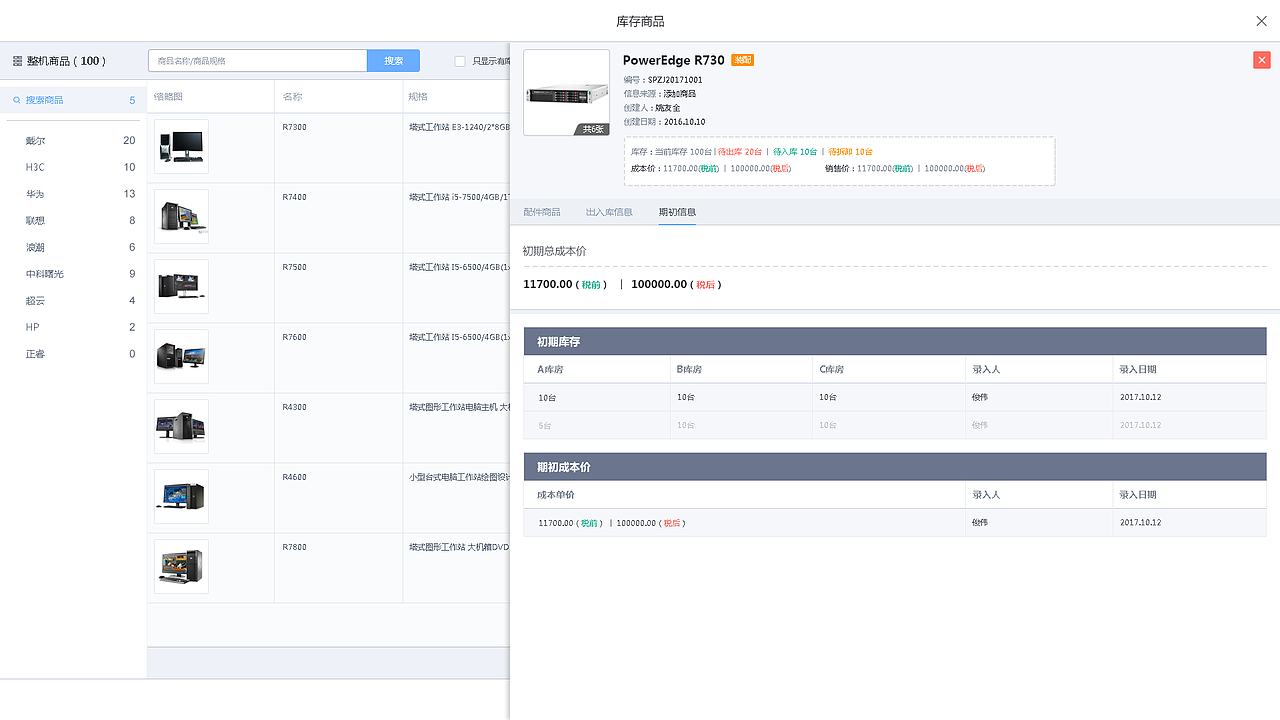Viewport: 1280px width, 720px height.
Task: Click the R4600 product name
Action: pyautogui.click(x=295, y=477)
